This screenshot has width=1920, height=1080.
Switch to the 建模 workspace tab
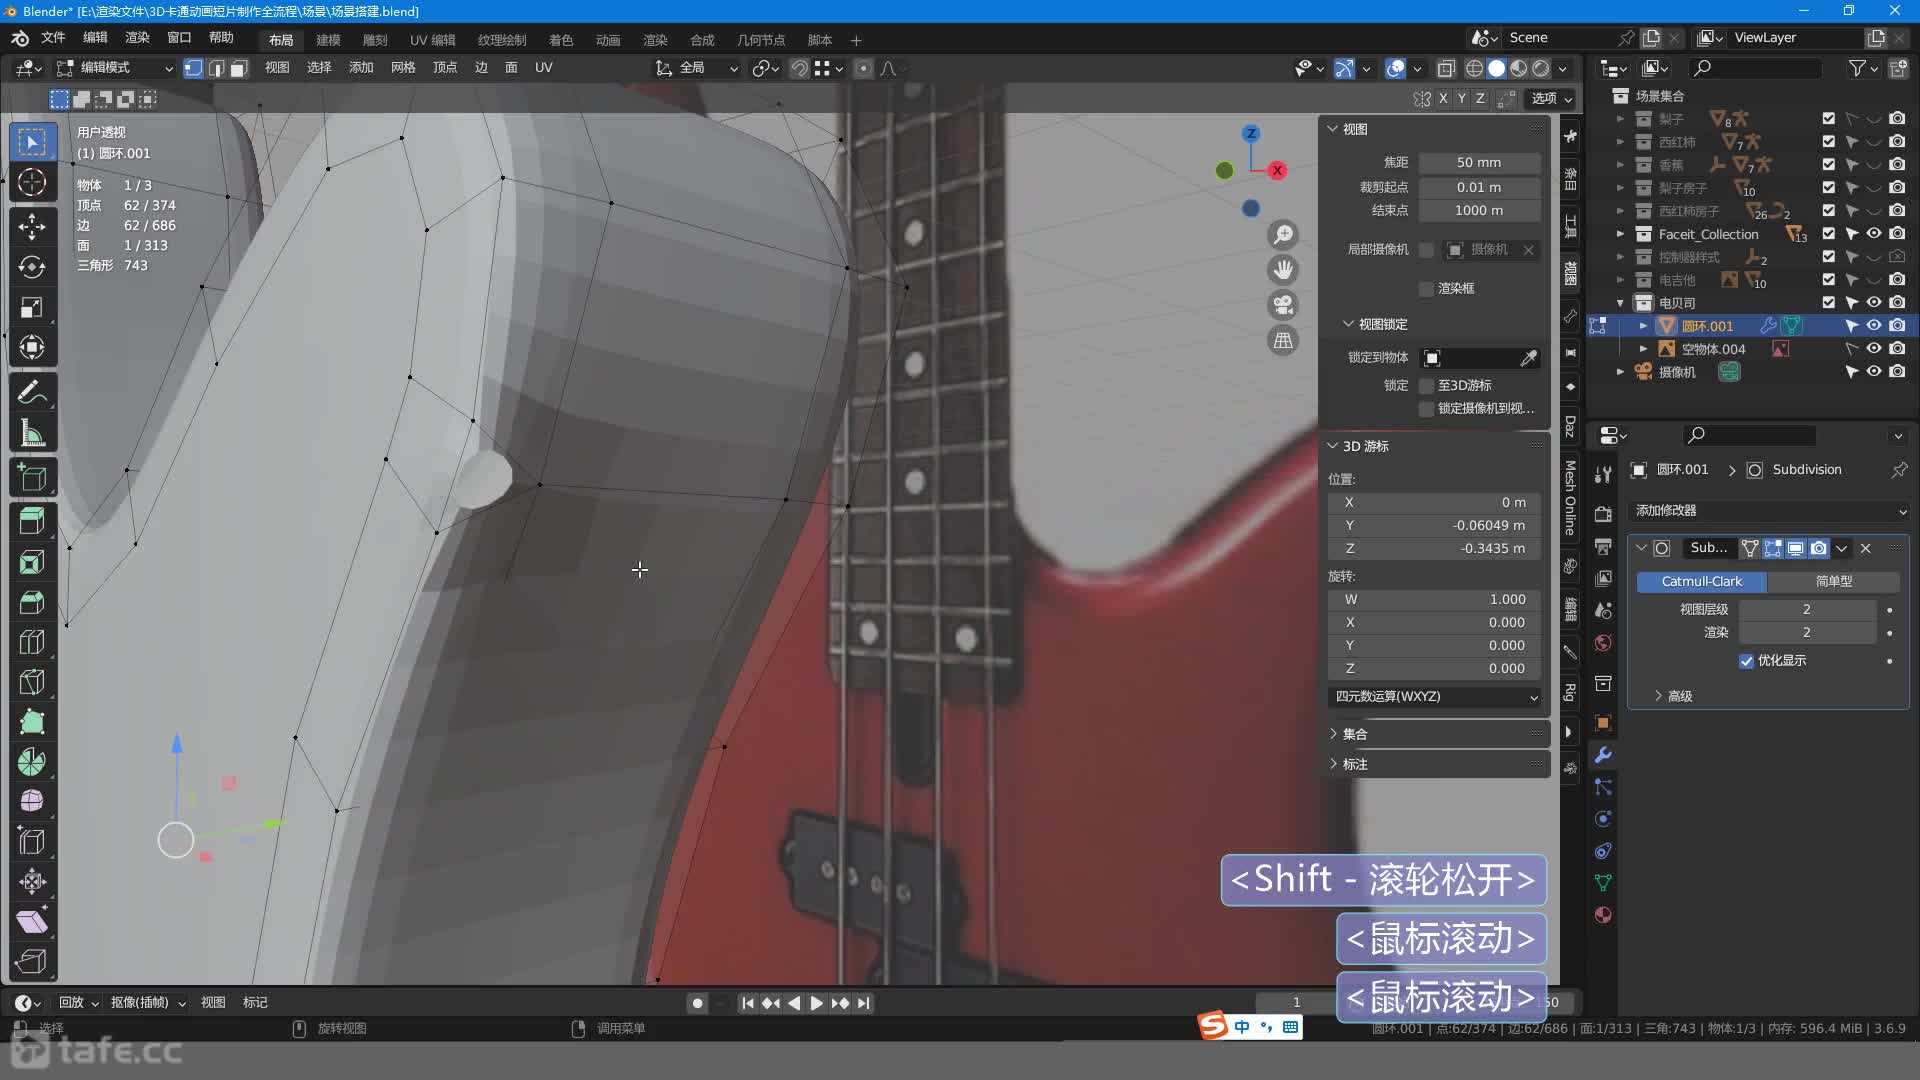tap(328, 40)
